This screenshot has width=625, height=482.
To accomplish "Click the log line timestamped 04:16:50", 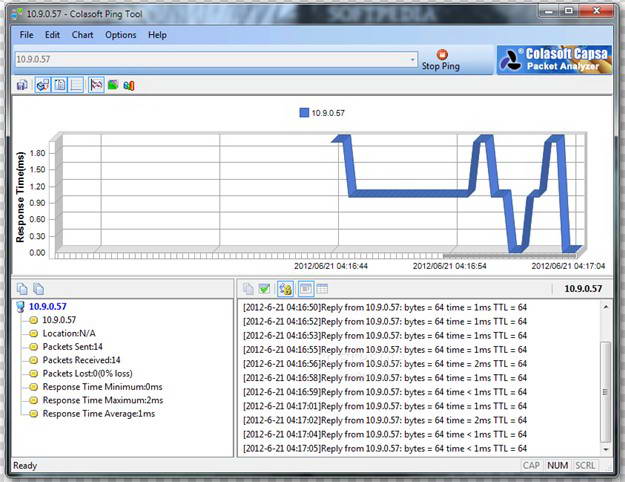I will 385,307.
